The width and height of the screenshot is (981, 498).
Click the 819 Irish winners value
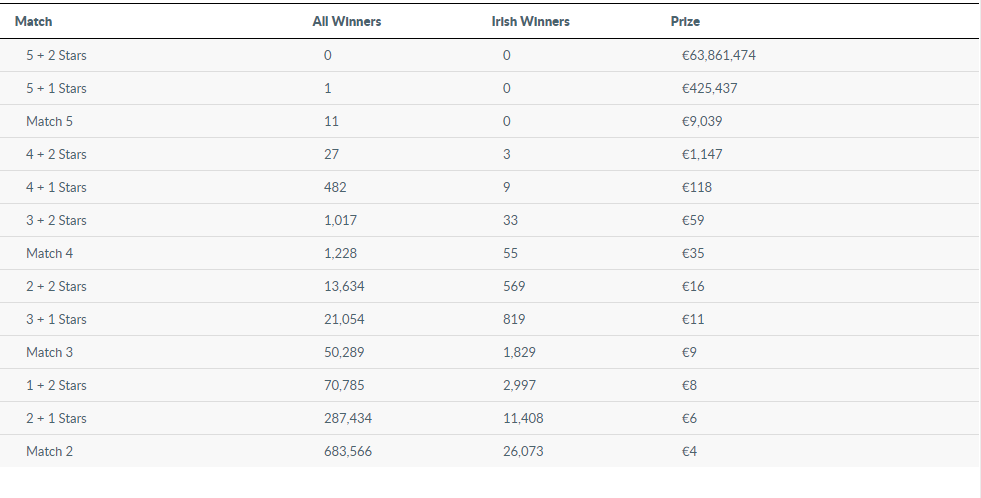pos(514,319)
